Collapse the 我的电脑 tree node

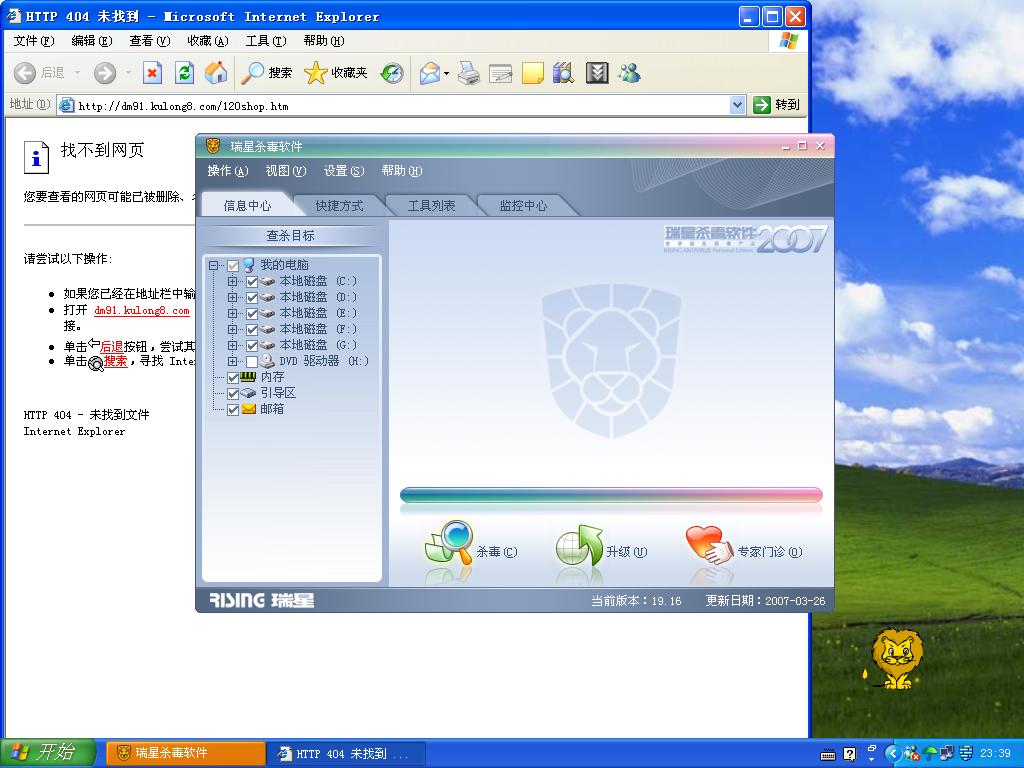[x=214, y=265]
